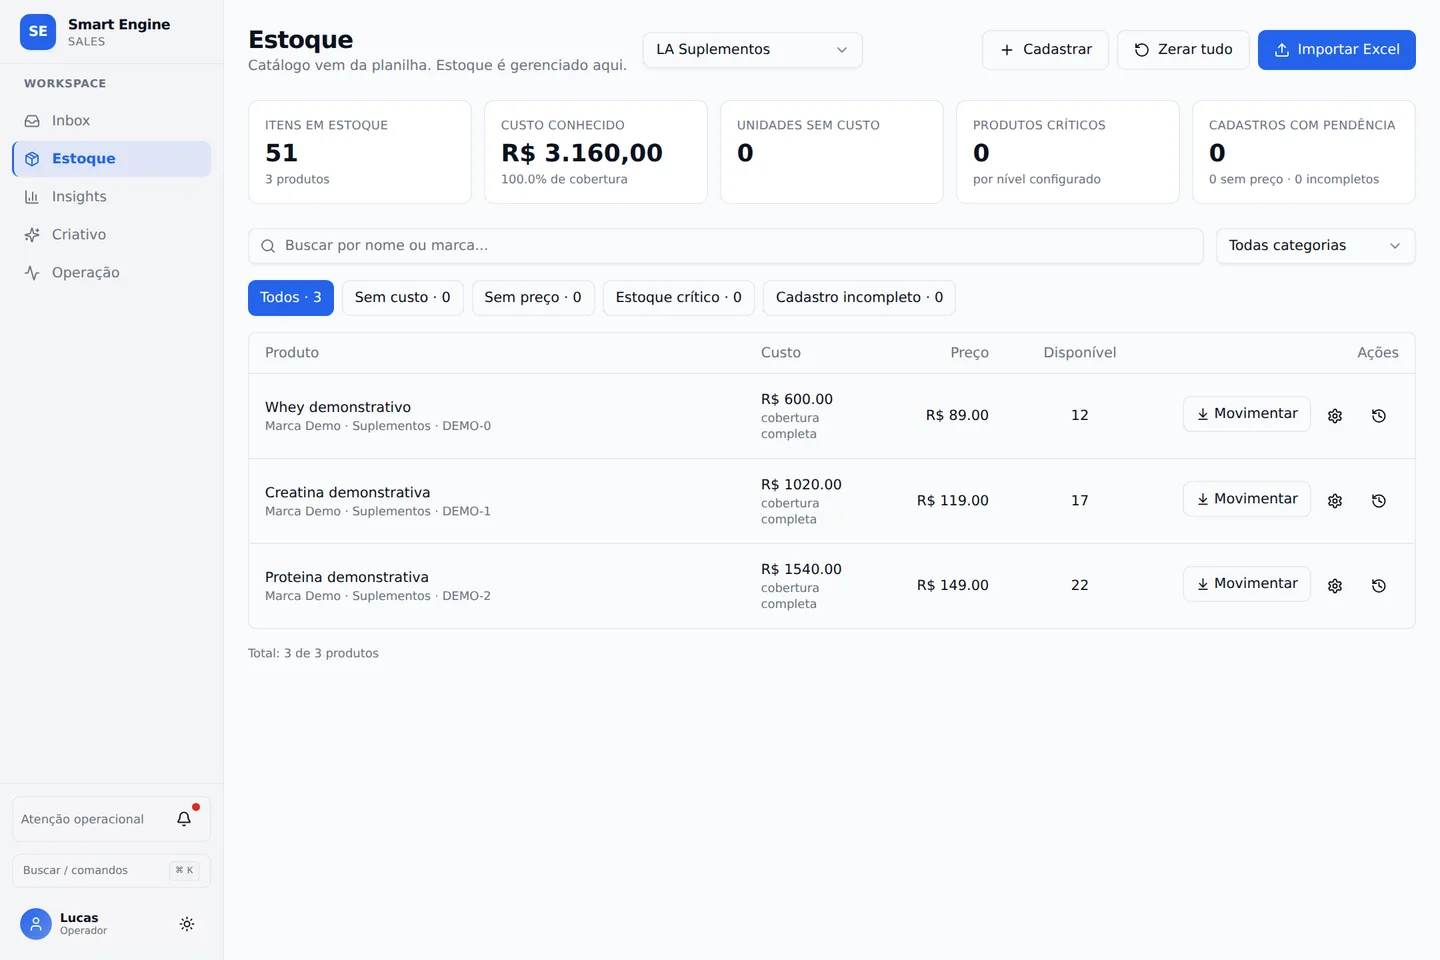Open settings gear for Proteína demonstrativa
1440x960 pixels.
point(1335,586)
